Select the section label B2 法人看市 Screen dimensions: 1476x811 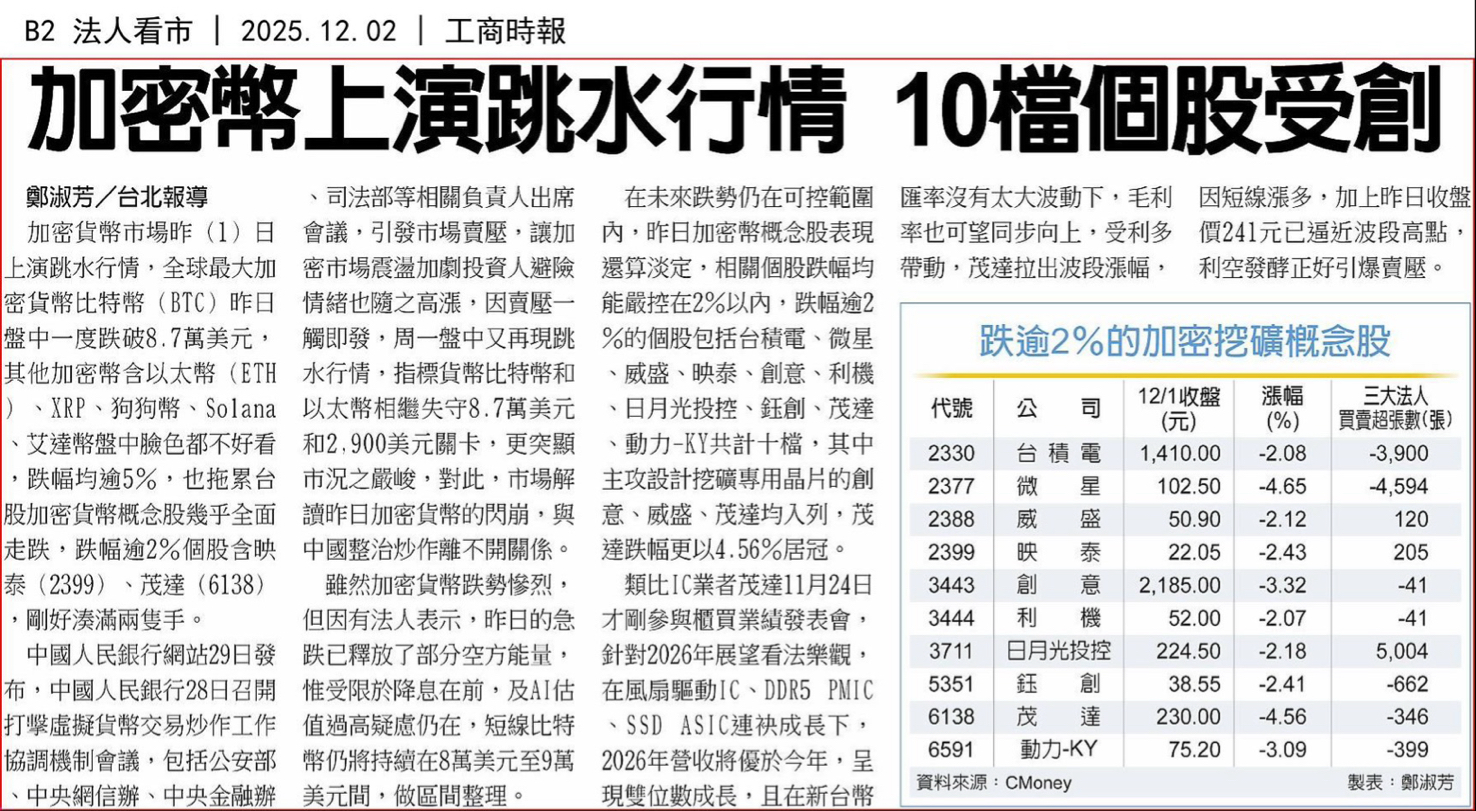[108, 32]
